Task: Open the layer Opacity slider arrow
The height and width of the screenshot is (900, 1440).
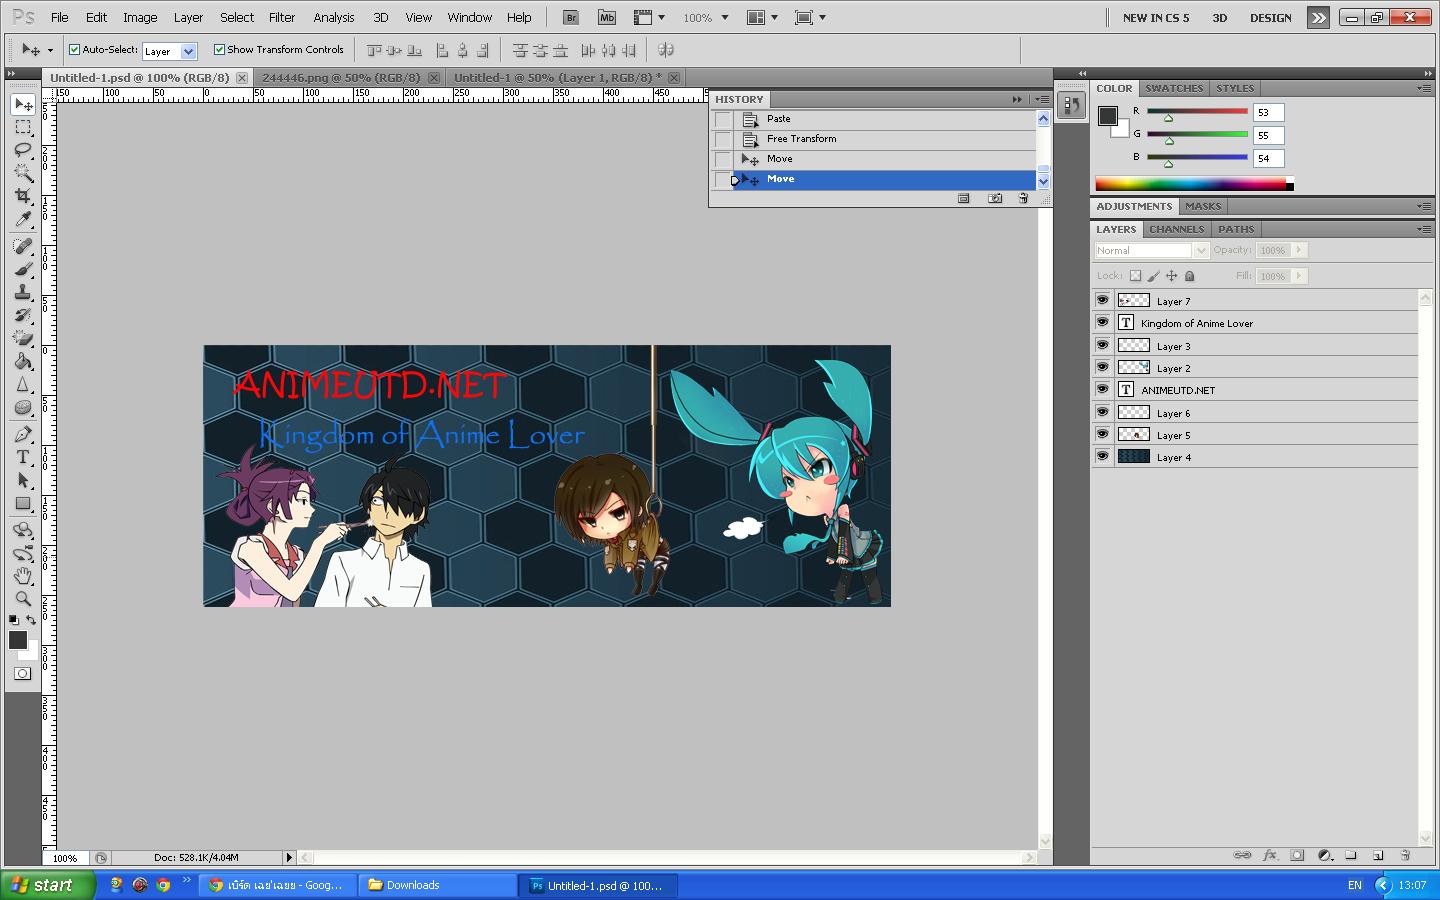Action: click(x=1299, y=250)
